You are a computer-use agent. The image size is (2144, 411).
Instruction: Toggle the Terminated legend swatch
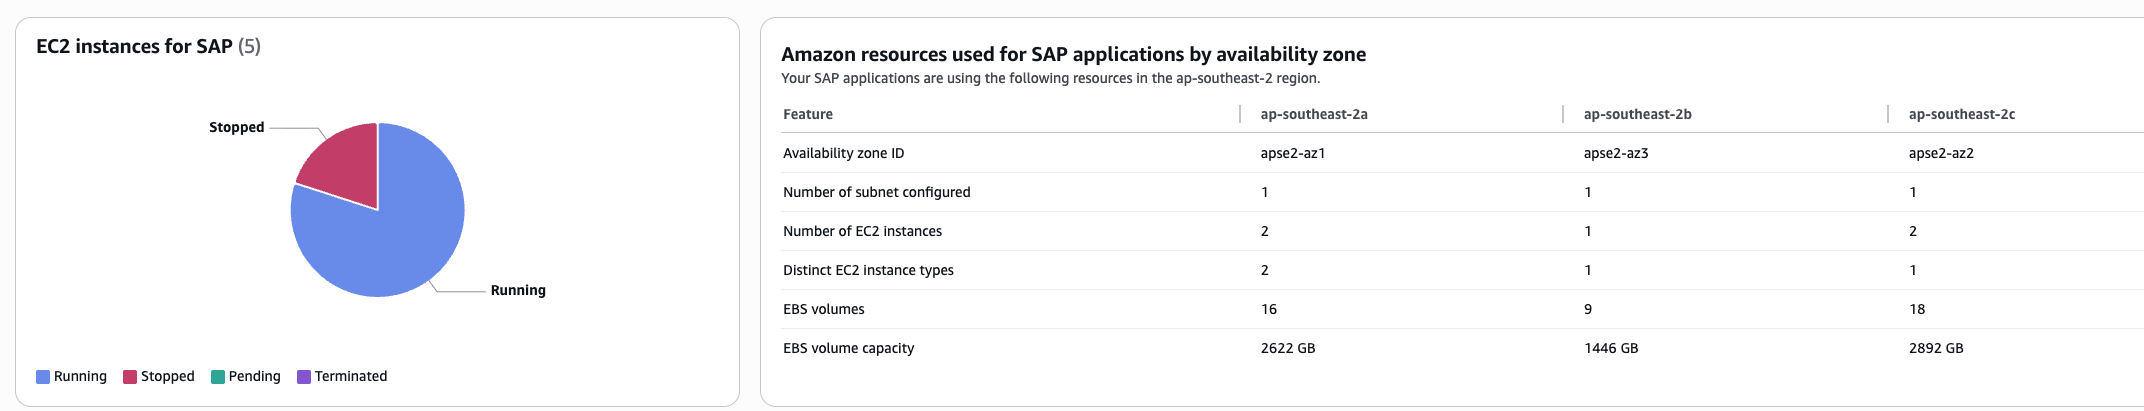304,377
